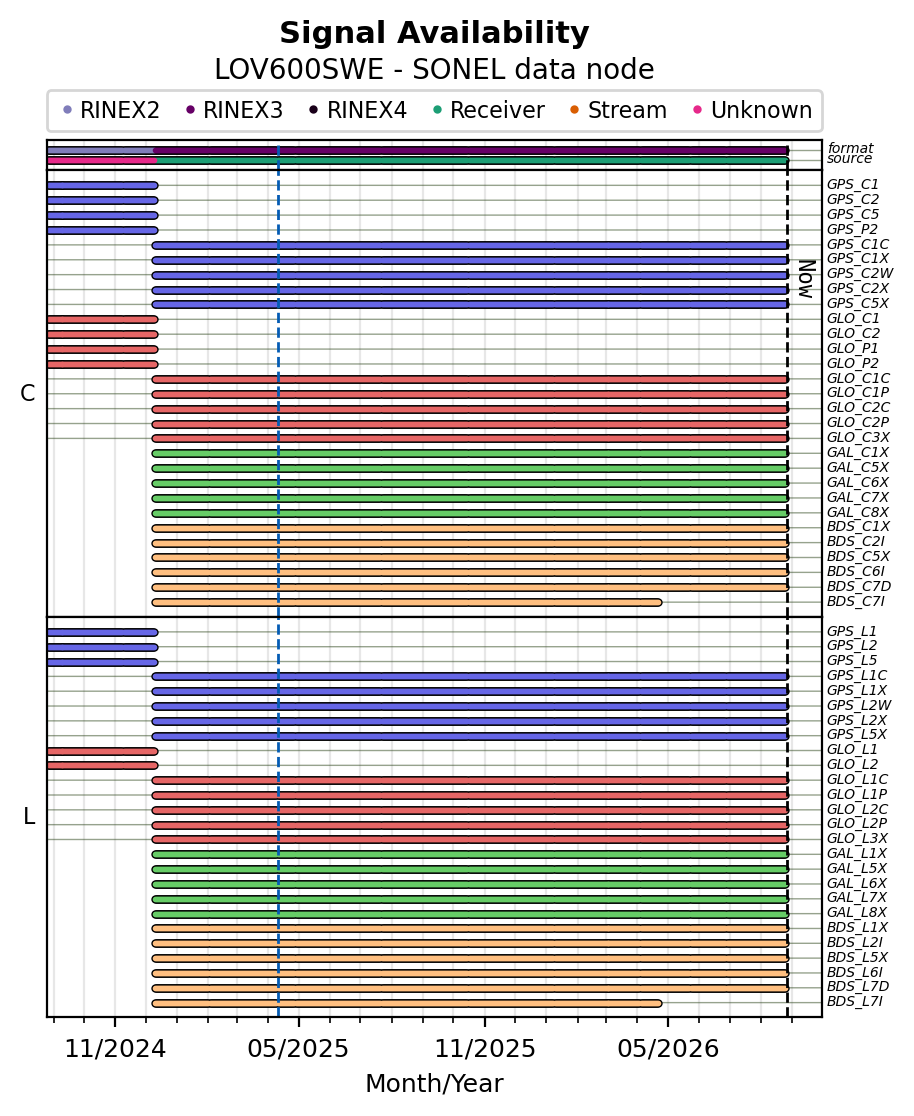This screenshot has width=914, height=1116.
Task: Select the BDS_C1X row label
Action: [858, 526]
